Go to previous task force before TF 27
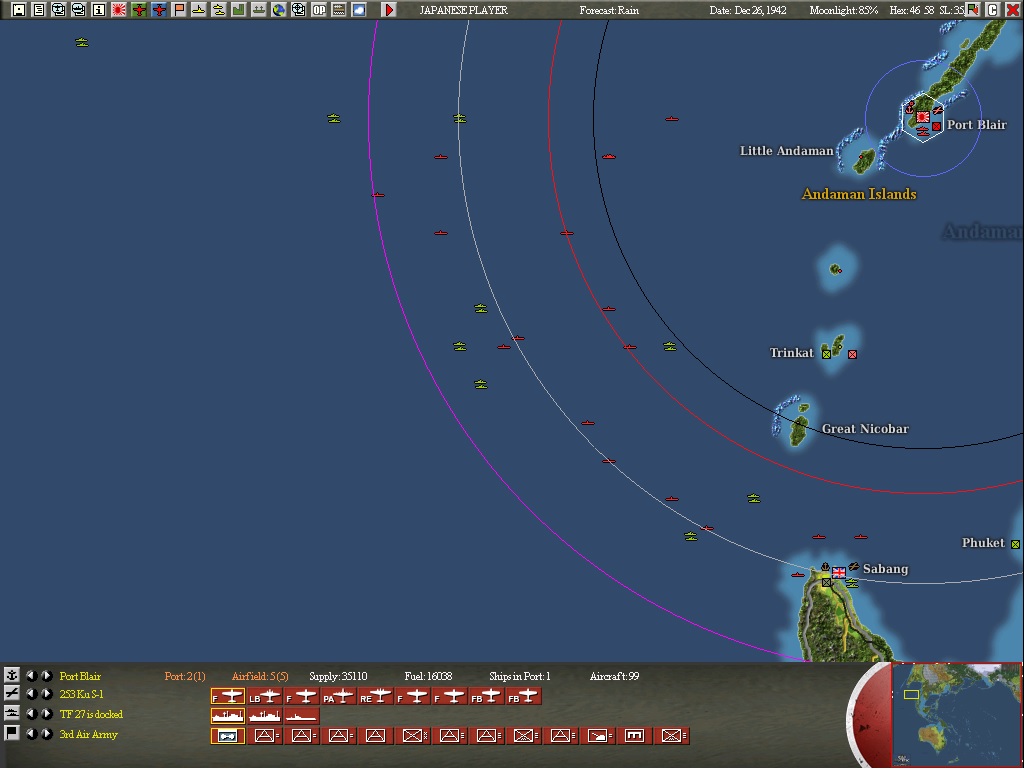This screenshot has width=1027, height=770. tap(31, 714)
